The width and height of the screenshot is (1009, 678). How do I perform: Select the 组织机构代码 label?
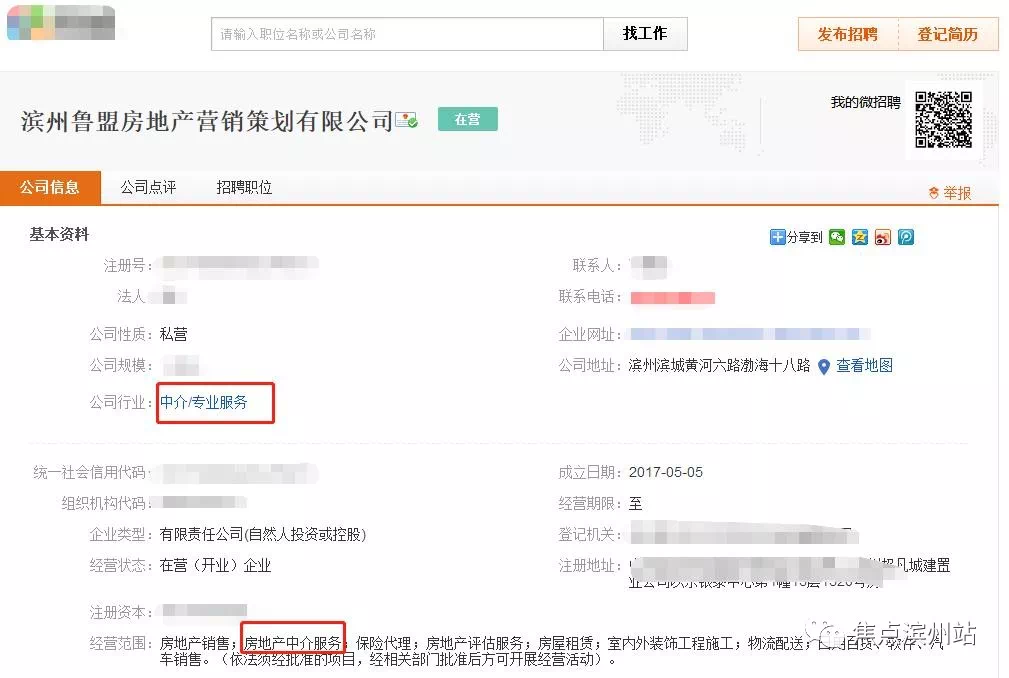[107, 504]
